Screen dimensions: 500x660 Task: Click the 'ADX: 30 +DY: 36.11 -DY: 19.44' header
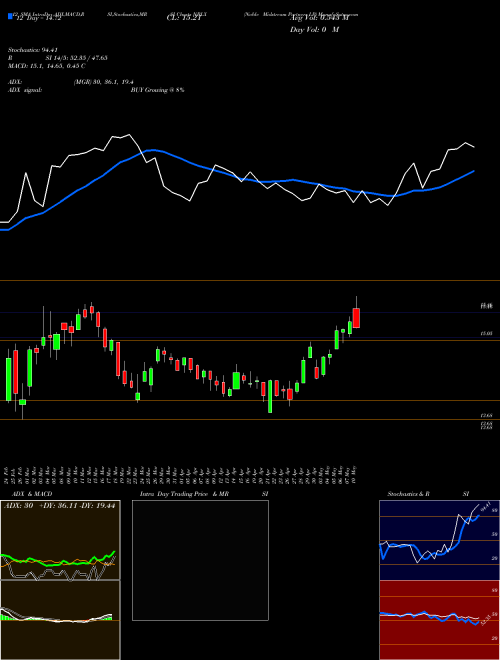coord(59,506)
